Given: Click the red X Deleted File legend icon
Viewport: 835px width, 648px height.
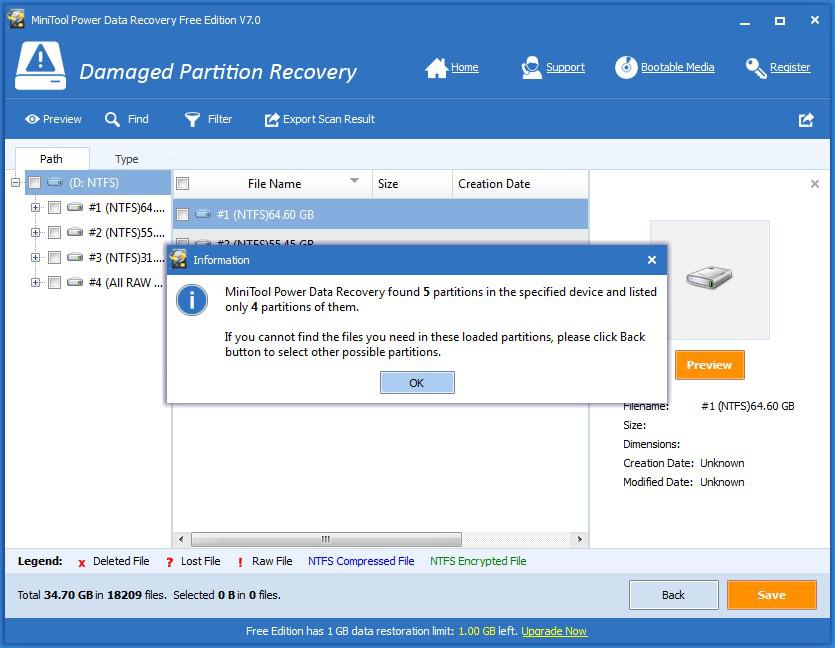Looking at the screenshot, I should (81, 562).
